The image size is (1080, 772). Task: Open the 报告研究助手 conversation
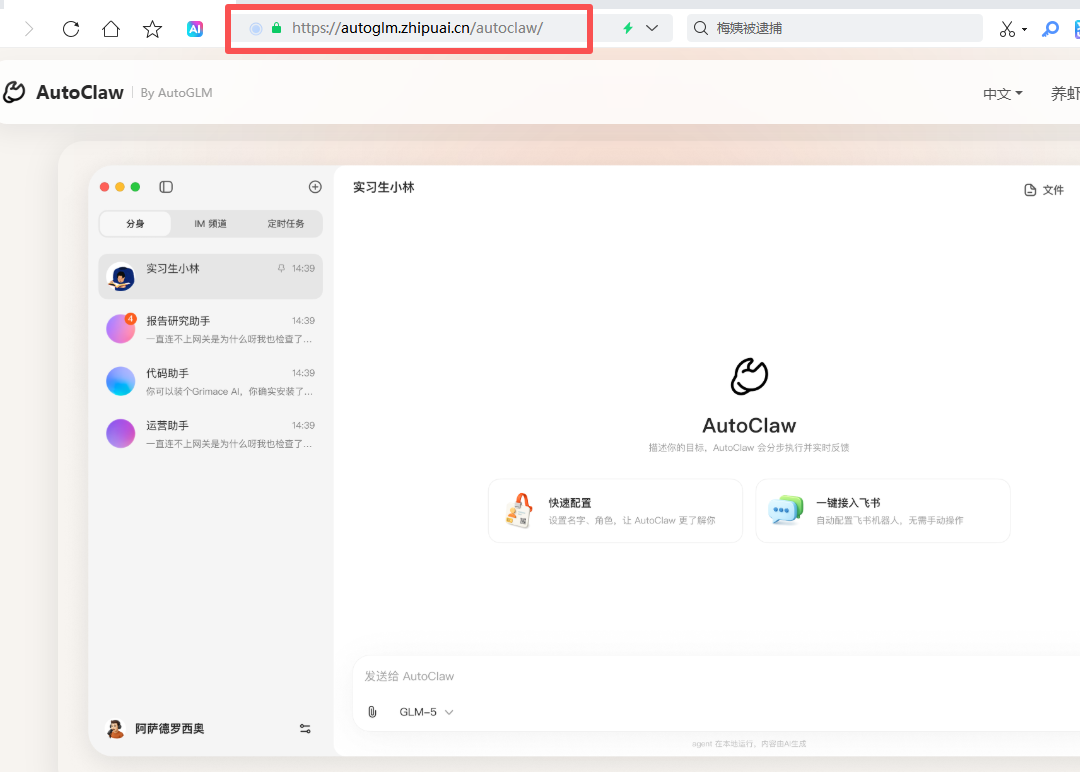click(211, 329)
